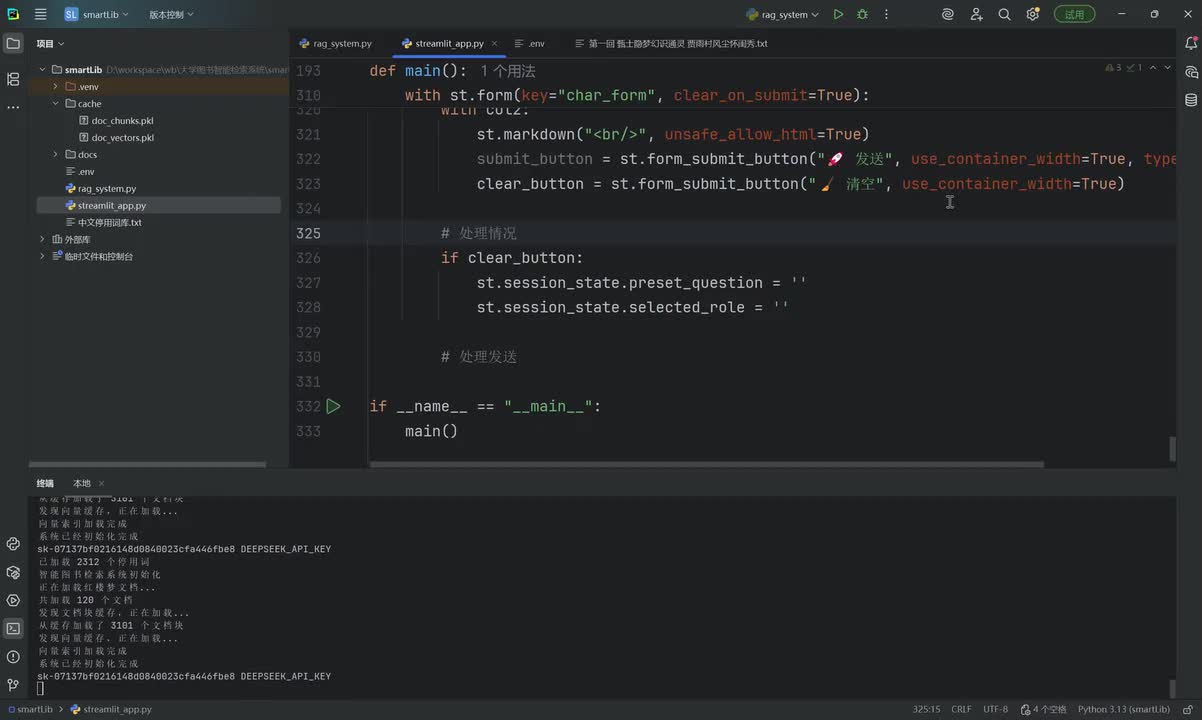1202x720 pixels.
Task: Open the Problems tool window icon
Action: [x=13, y=657]
